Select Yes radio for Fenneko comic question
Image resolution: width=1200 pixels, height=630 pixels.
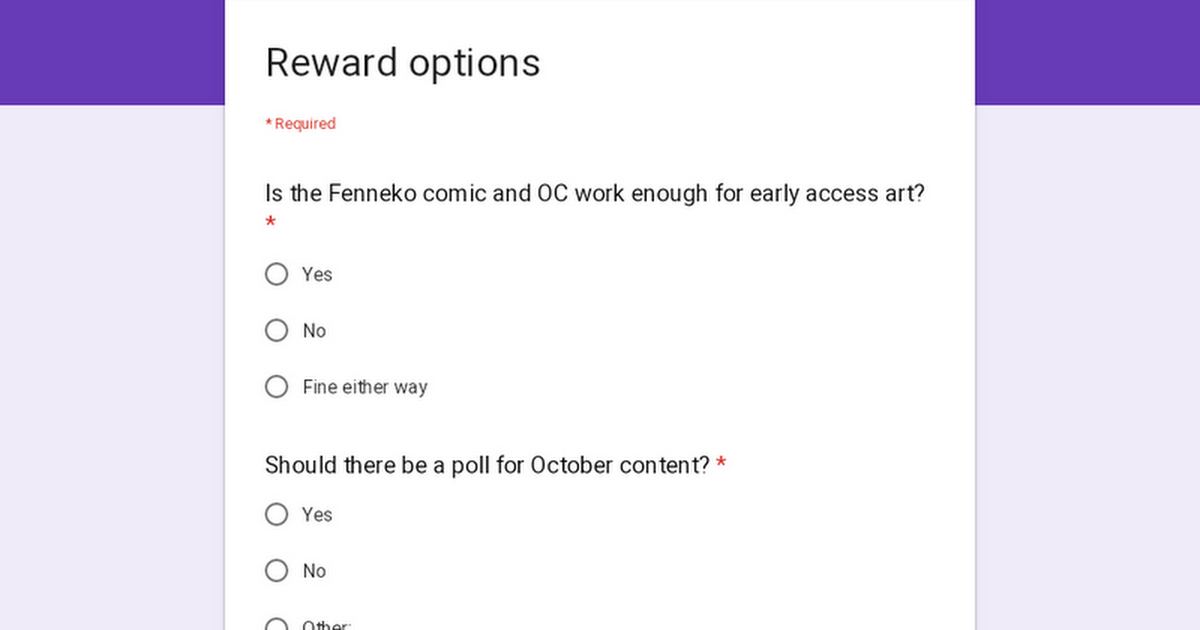coord(277,274)
